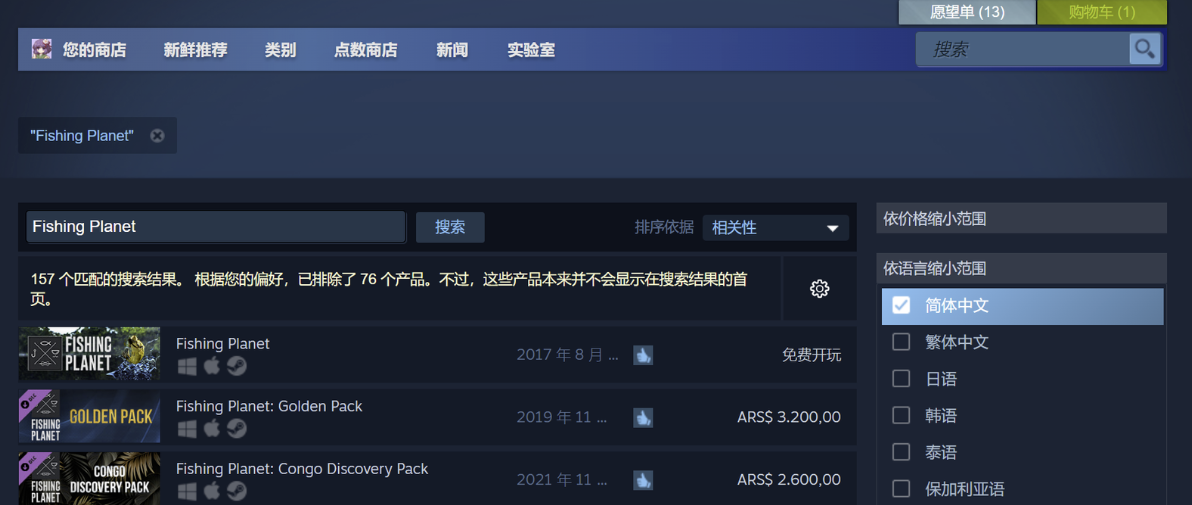The width and height of the screenshot is (1192, 505).
Task: Click thumbs-up review icon for Golden Pack
Action: pyautogui.click(x=643, y=418)
